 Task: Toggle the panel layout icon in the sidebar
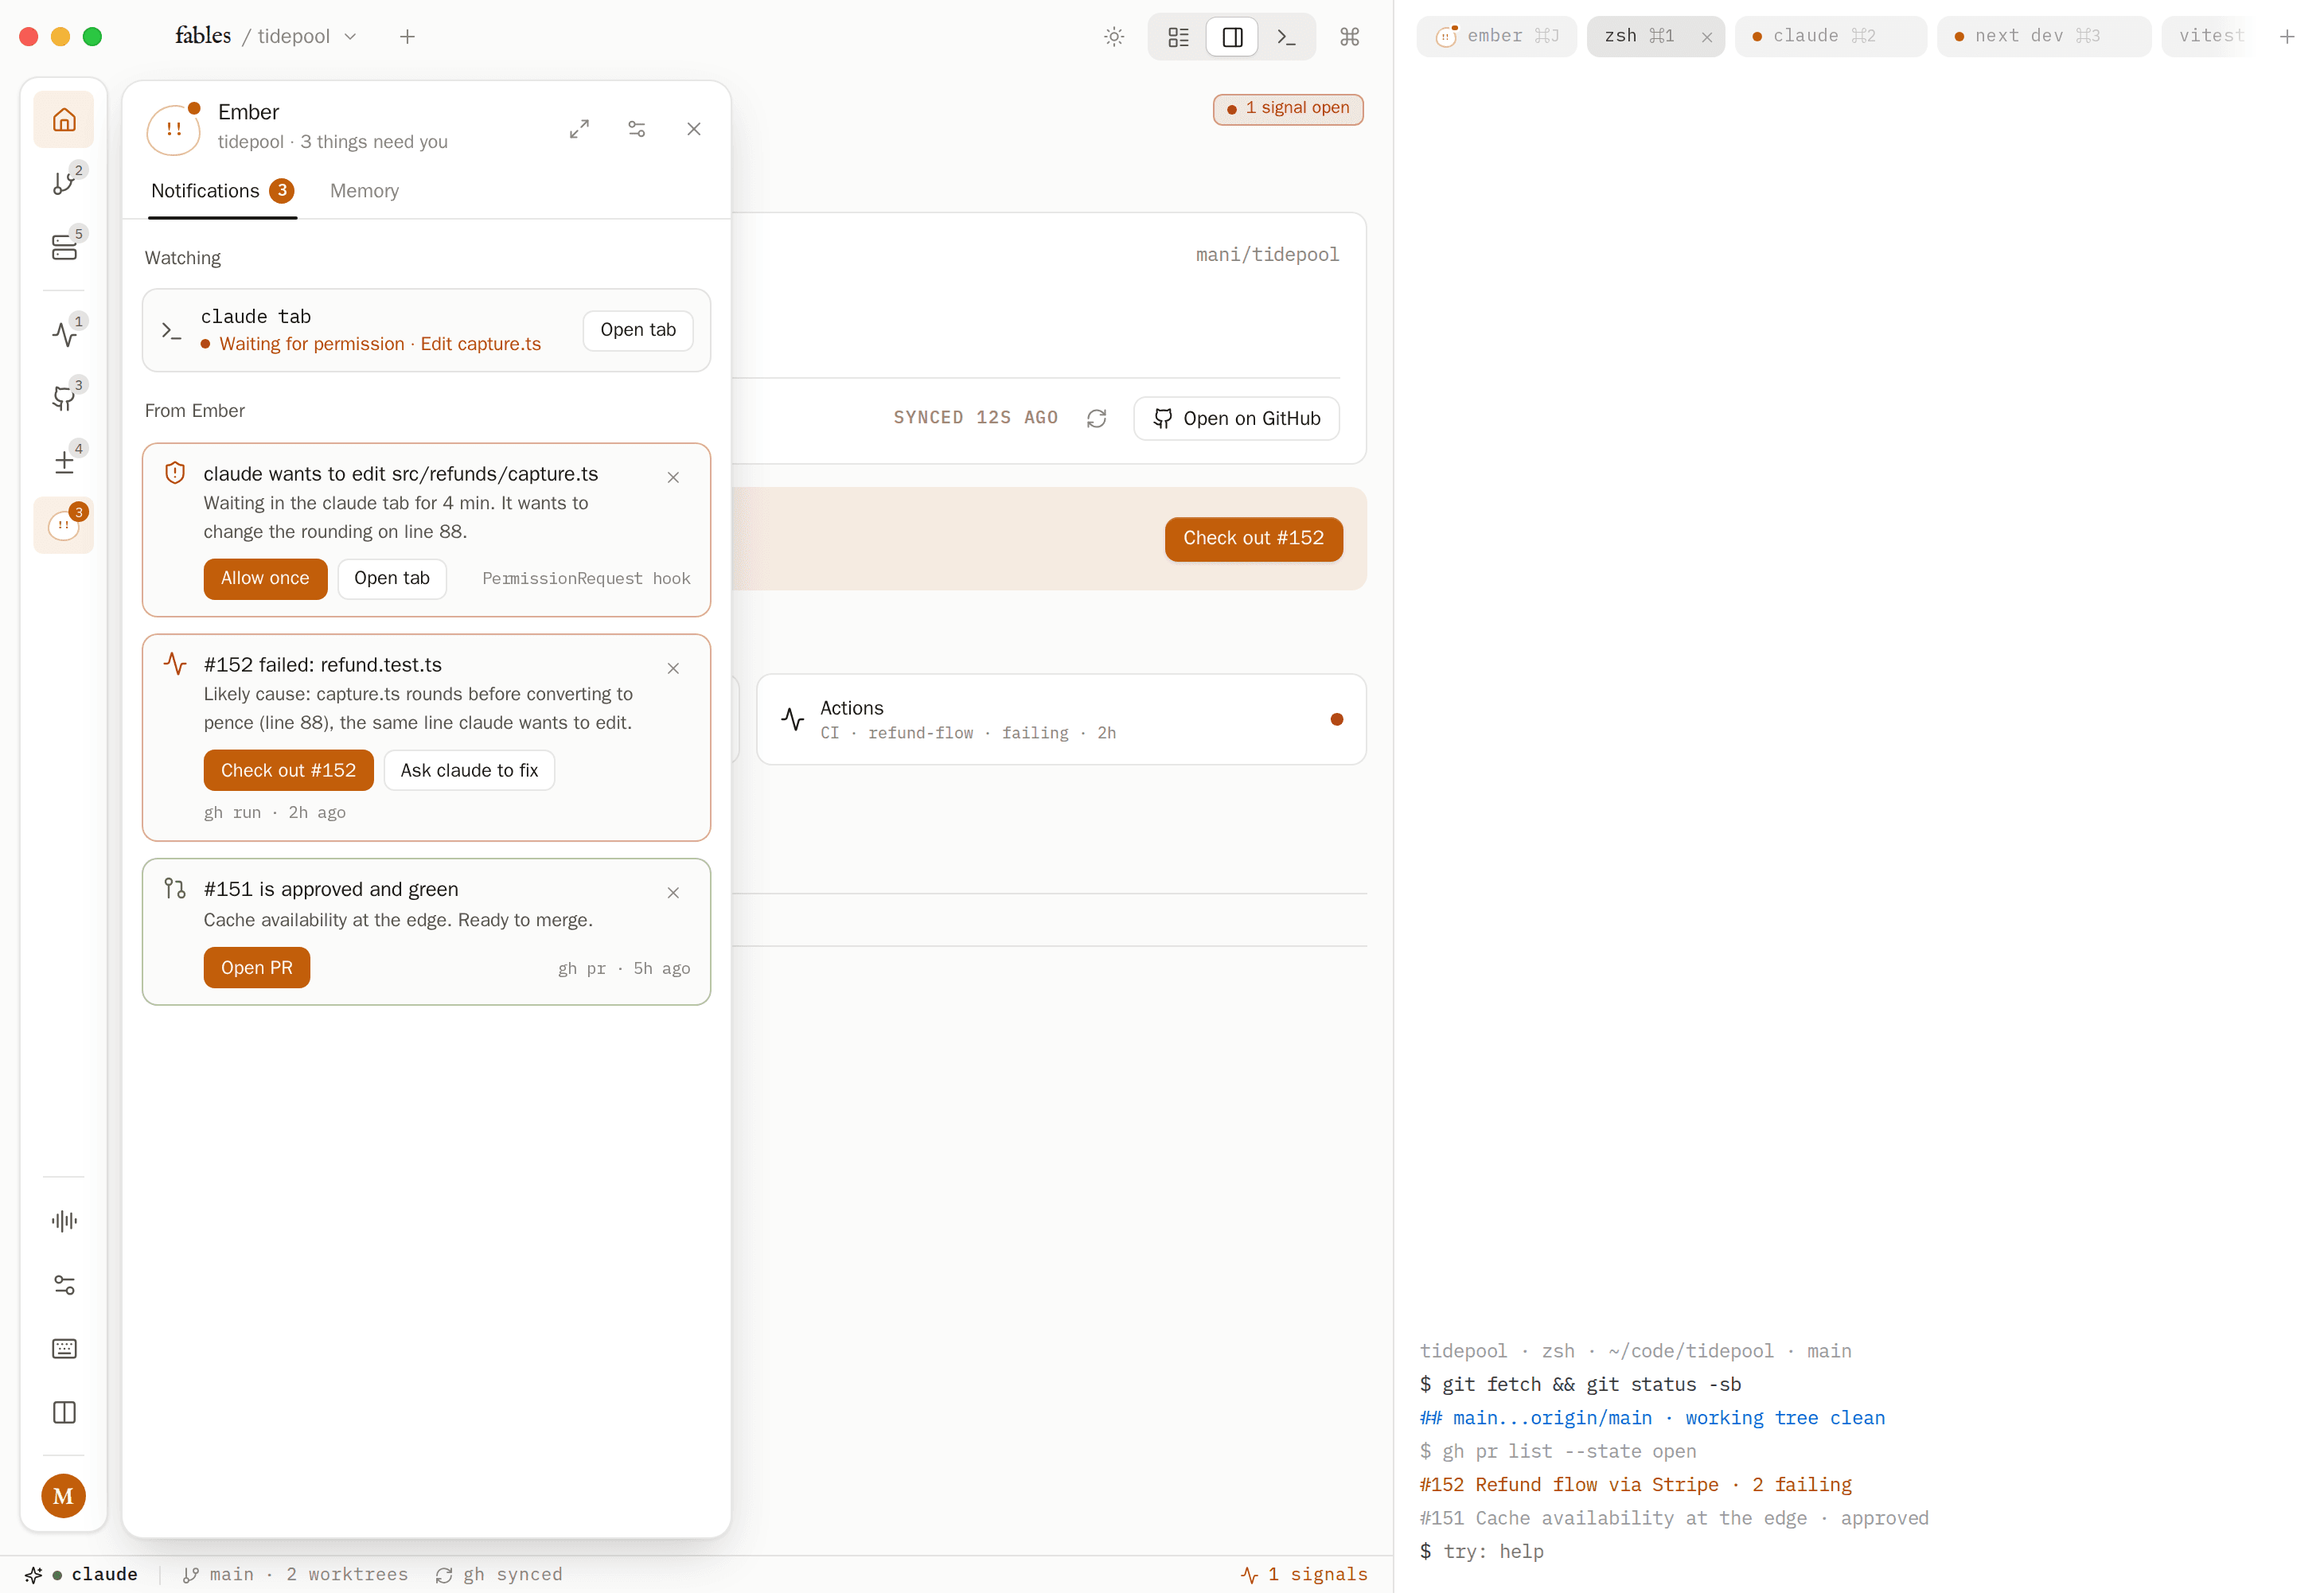pyautogui.click(x=64, y=1413)
